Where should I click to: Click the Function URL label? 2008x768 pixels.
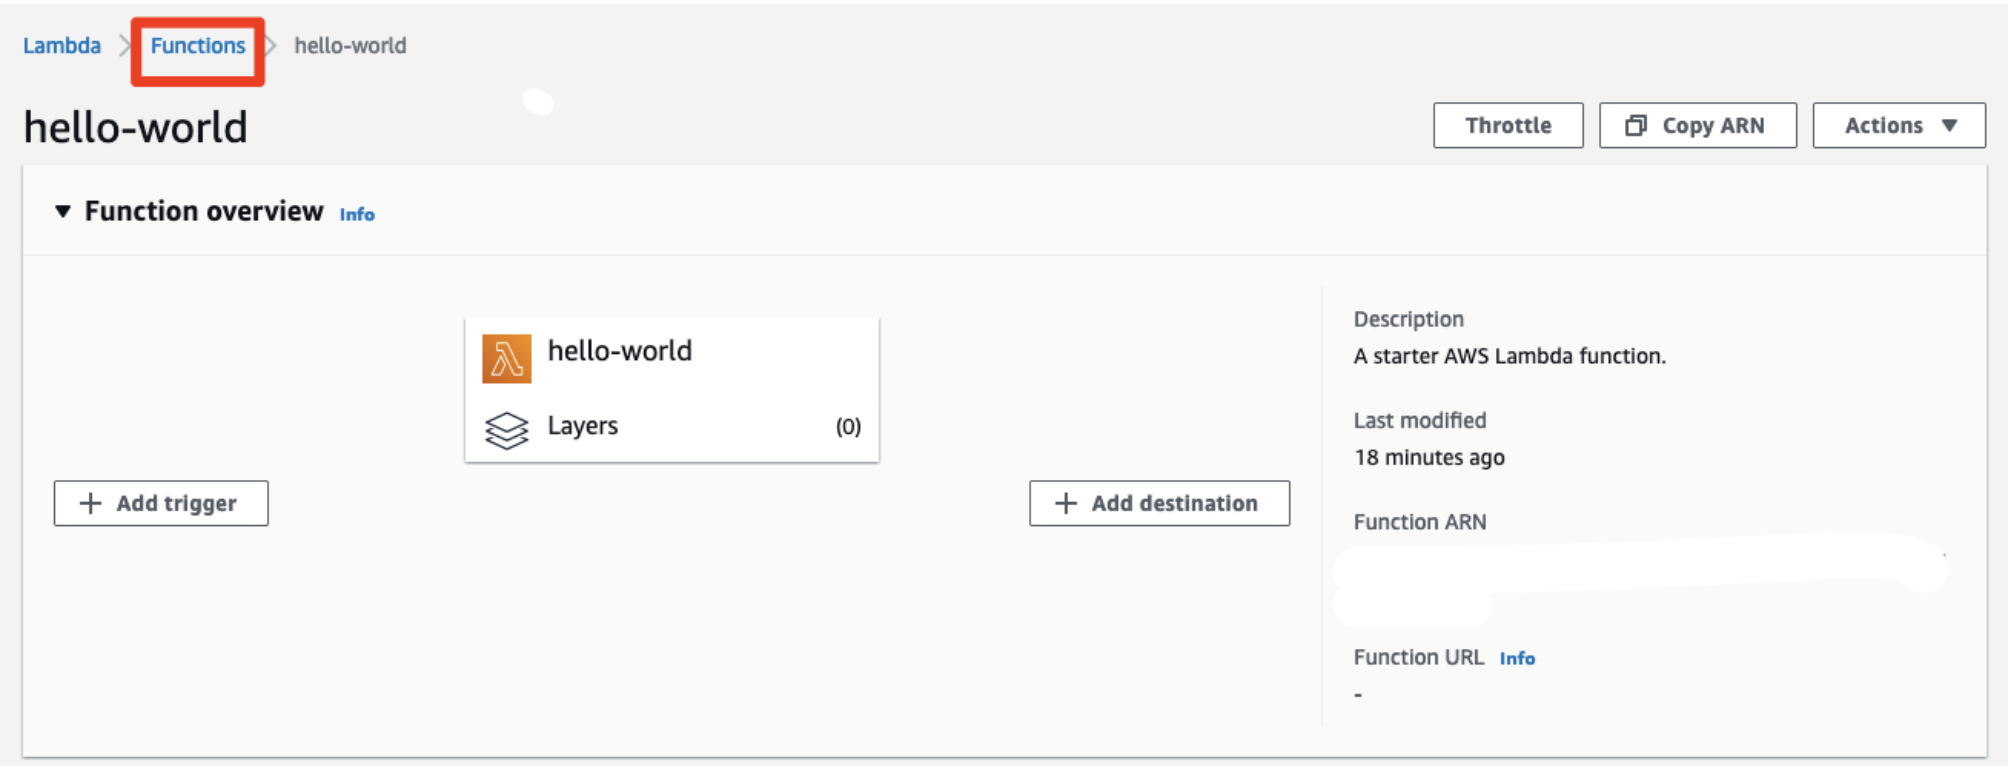[x=1419, y=657]
